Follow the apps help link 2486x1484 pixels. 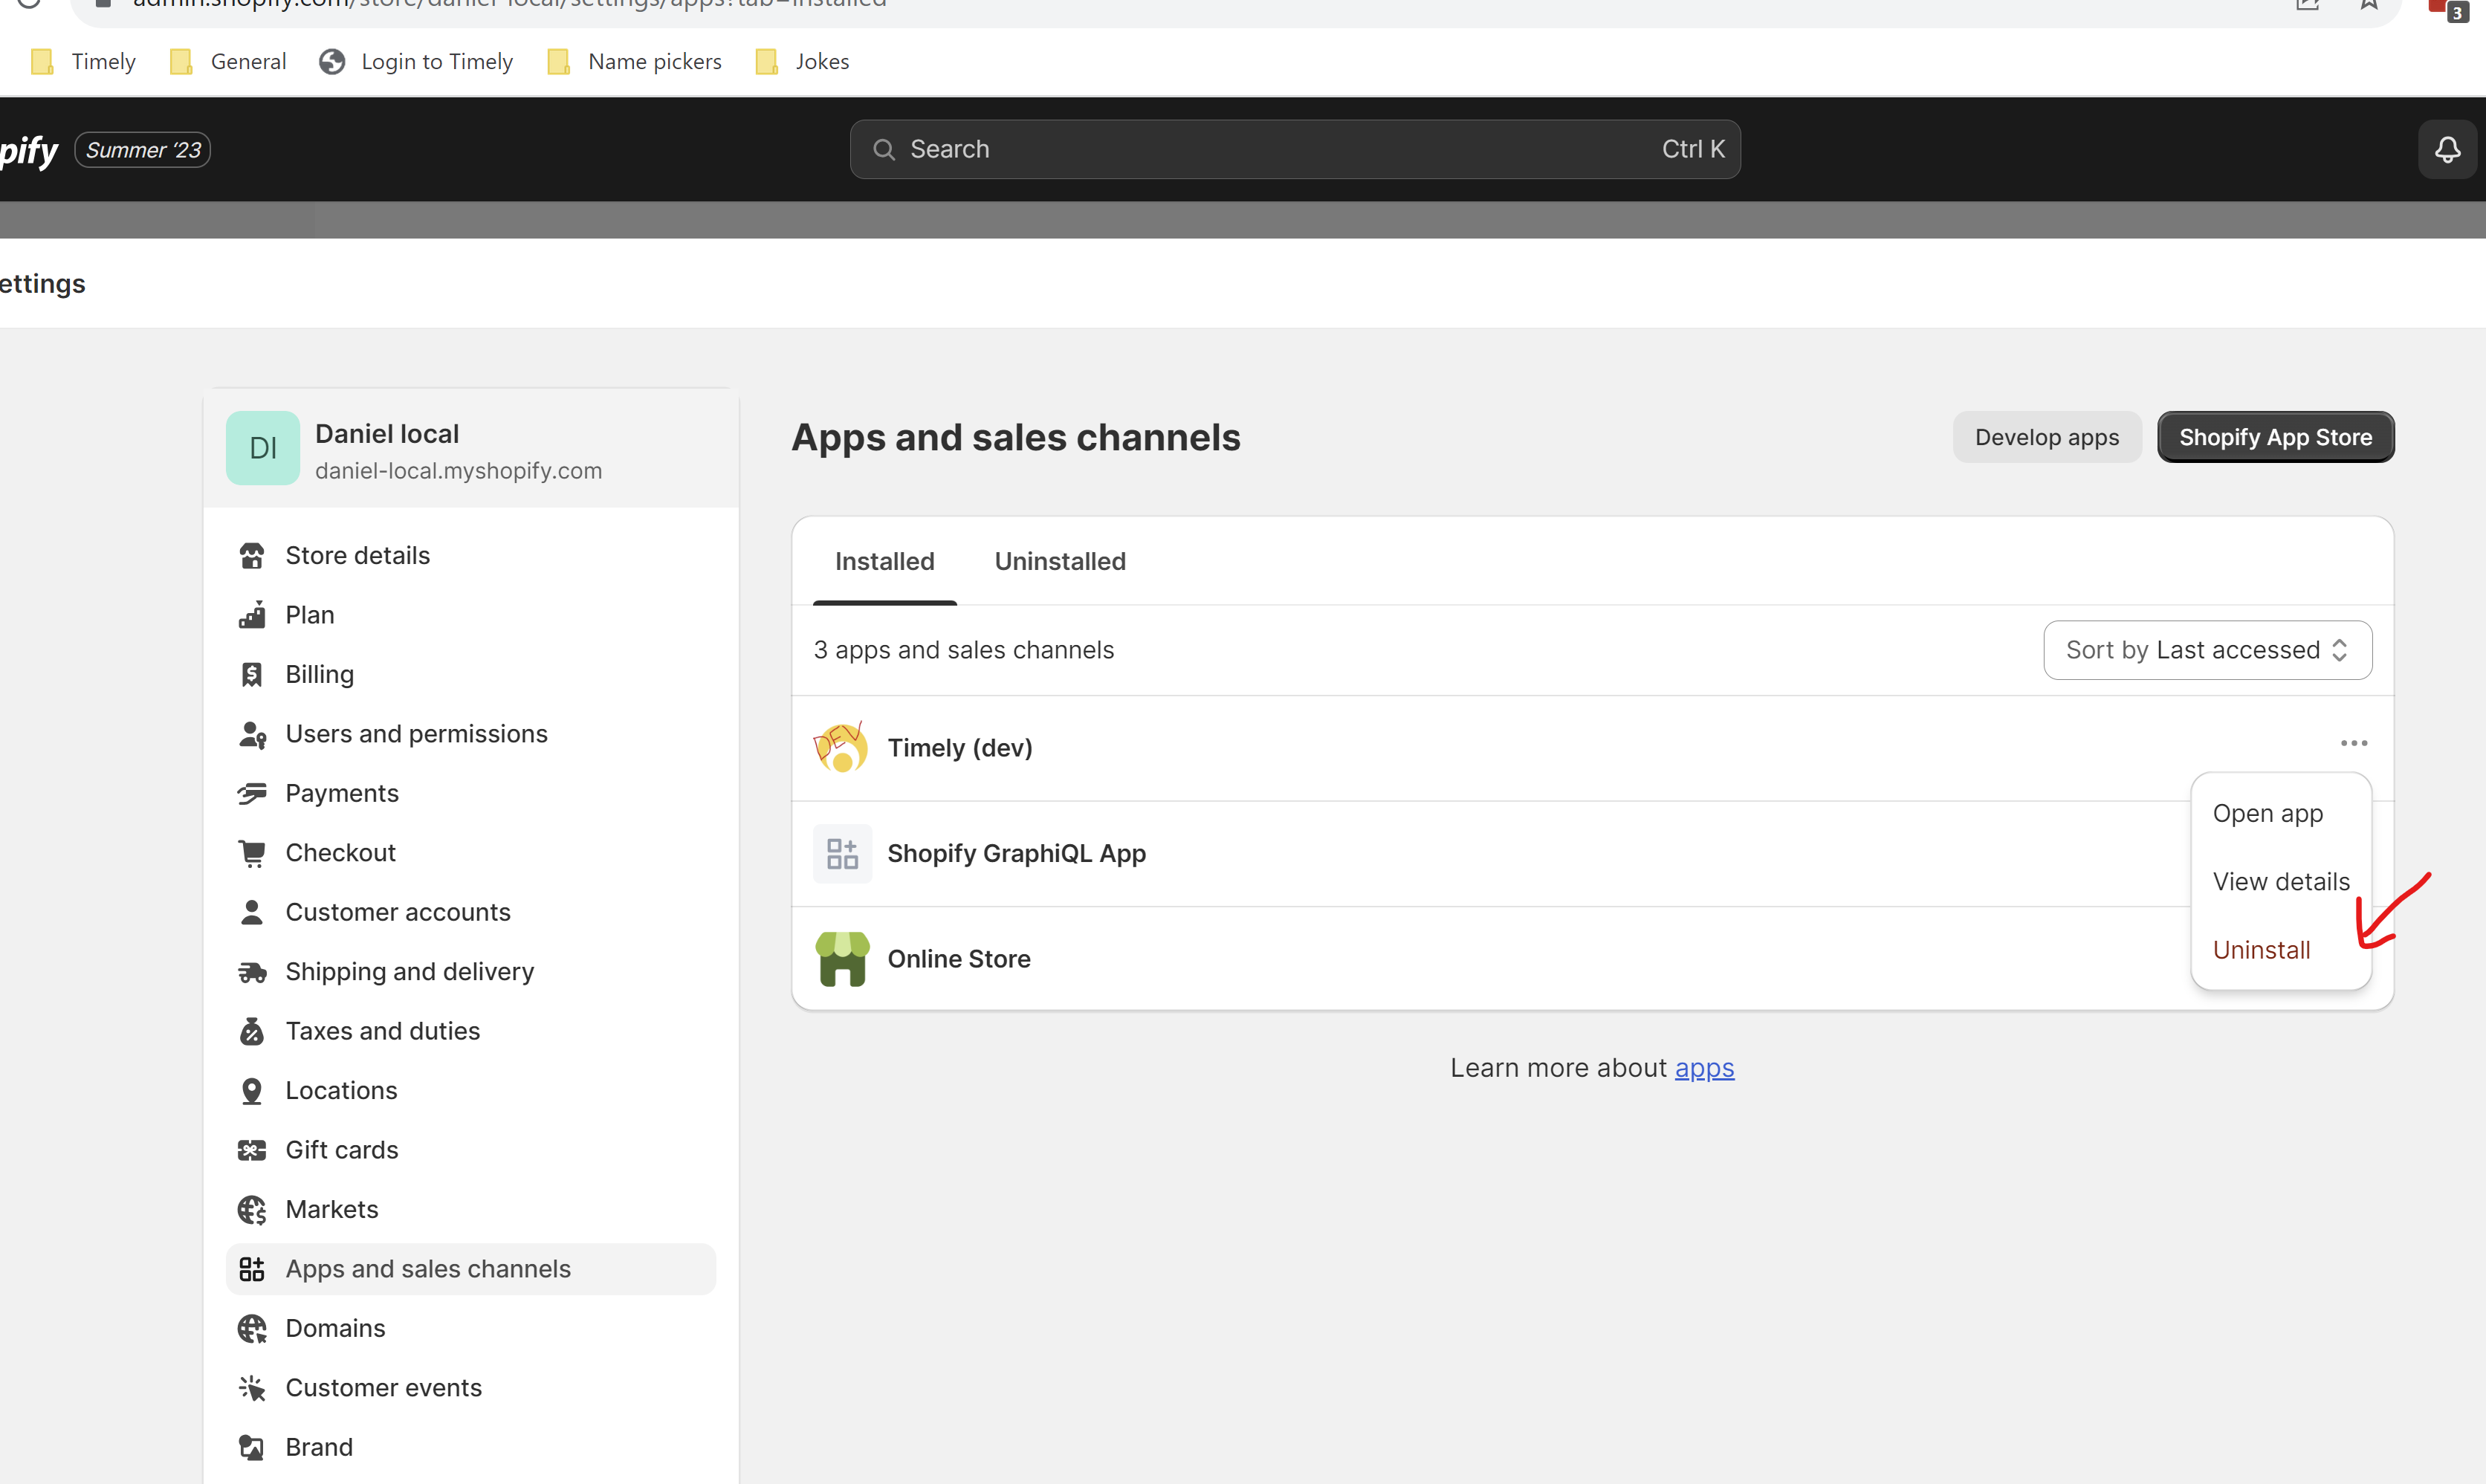pyautogui.click(x=1704, y=1068)
